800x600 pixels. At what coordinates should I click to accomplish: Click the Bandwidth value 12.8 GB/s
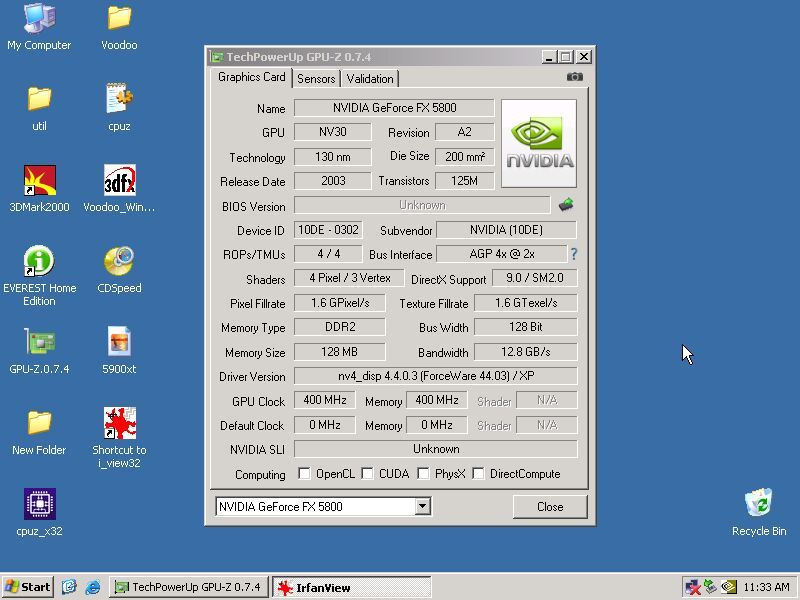coord(526,352)
